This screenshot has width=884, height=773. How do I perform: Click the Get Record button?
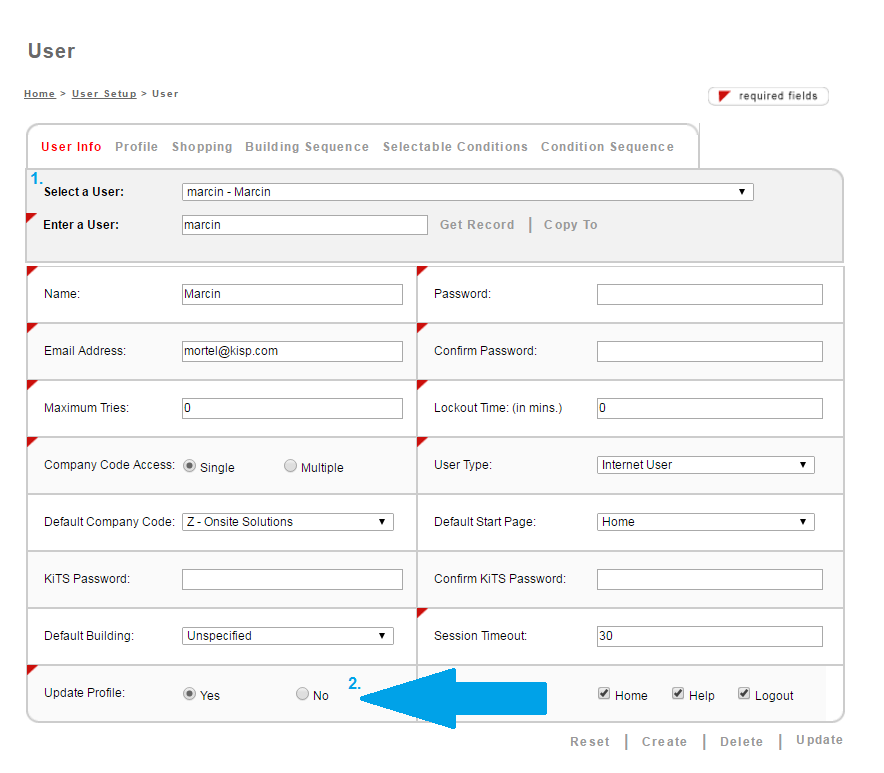tap(477, 225)
